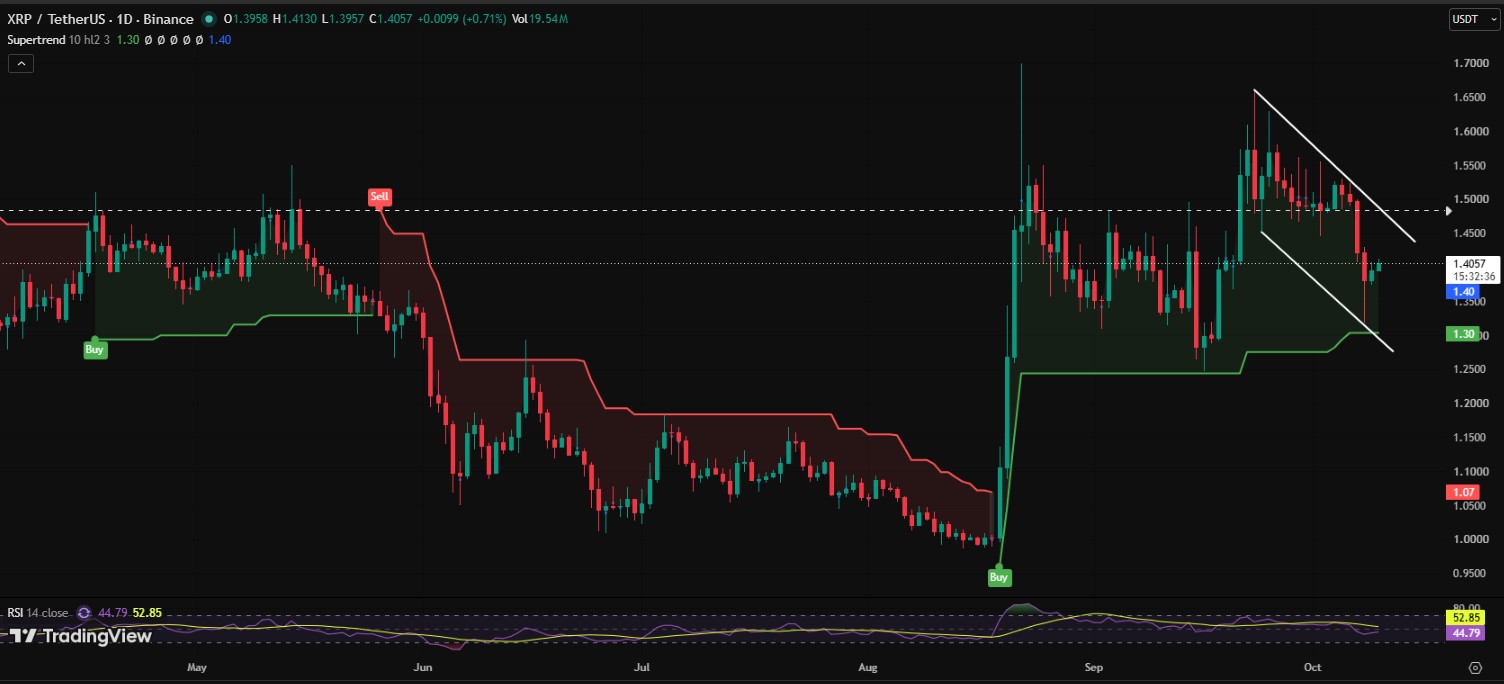Viewport: 1504px width, 684px height.
Task: Click the yellow 52.85 RSI value label
Action: 1464,619
